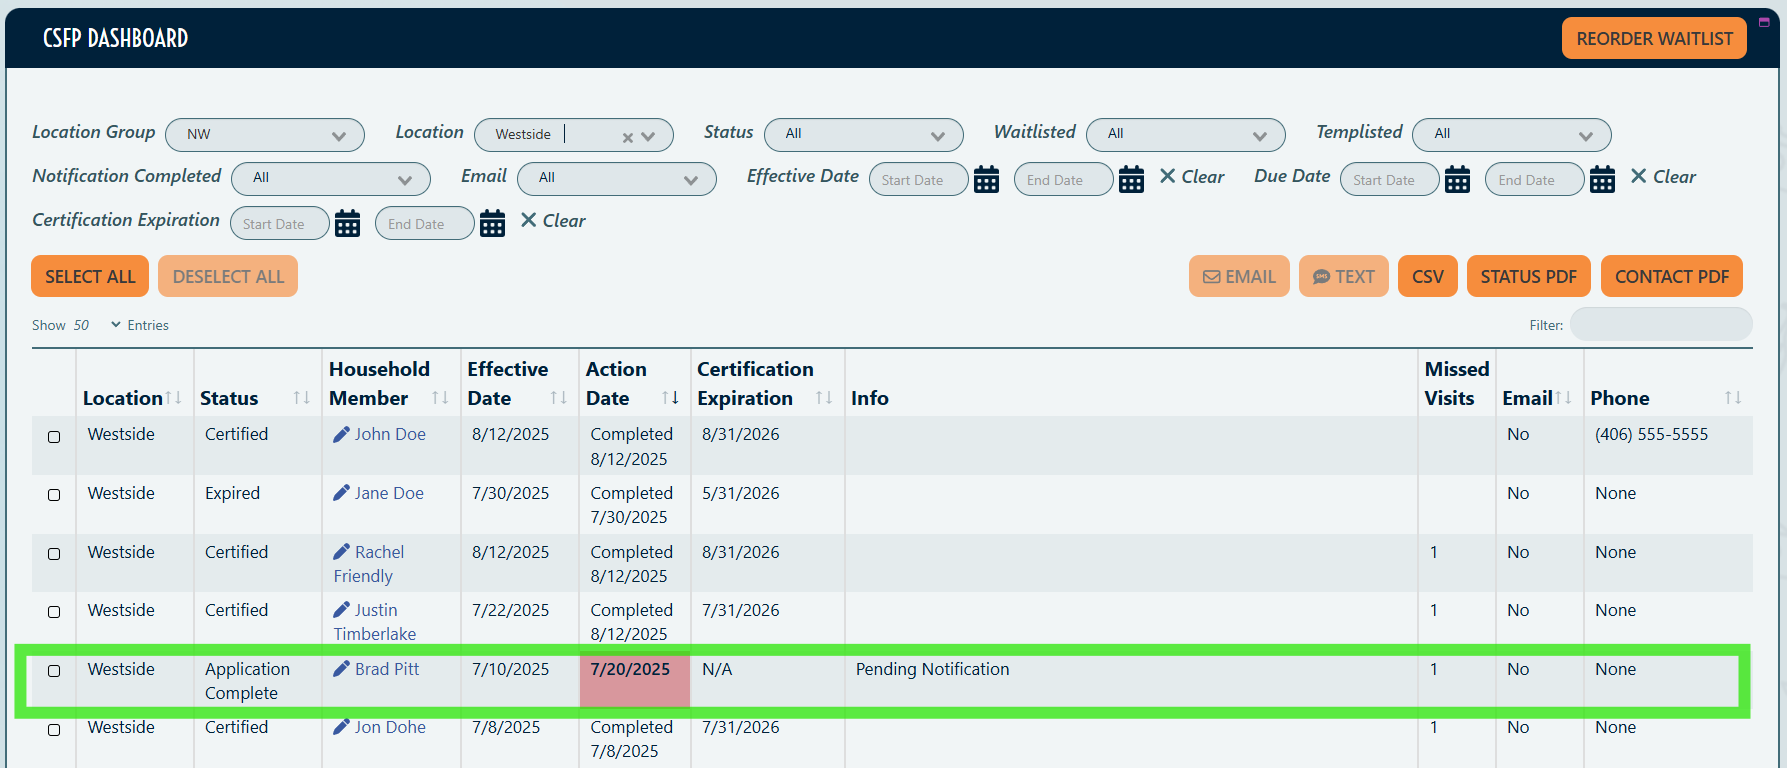Click the DESELECT ALL button
The height and width of the screenshot is (768, 1787).
click(x=228, y=276)
